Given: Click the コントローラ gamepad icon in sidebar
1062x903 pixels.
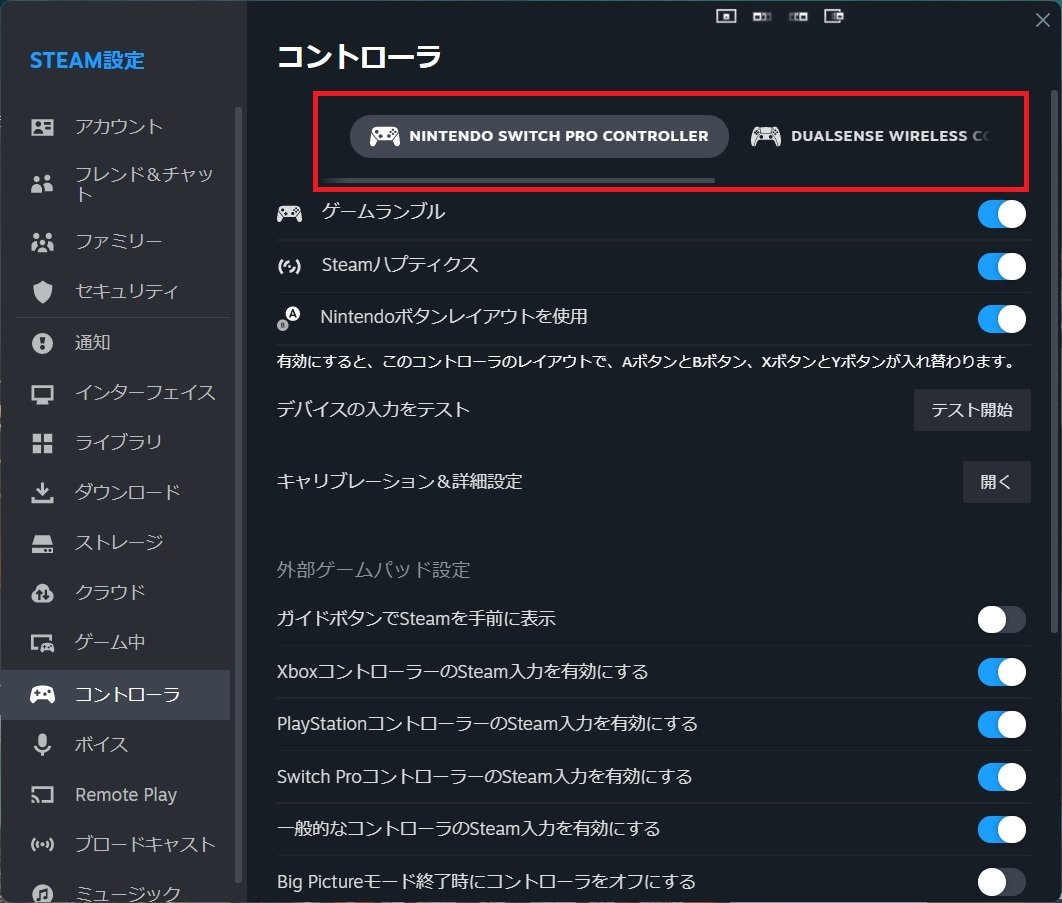Looking at the screenshot, I should coord(42,694).
